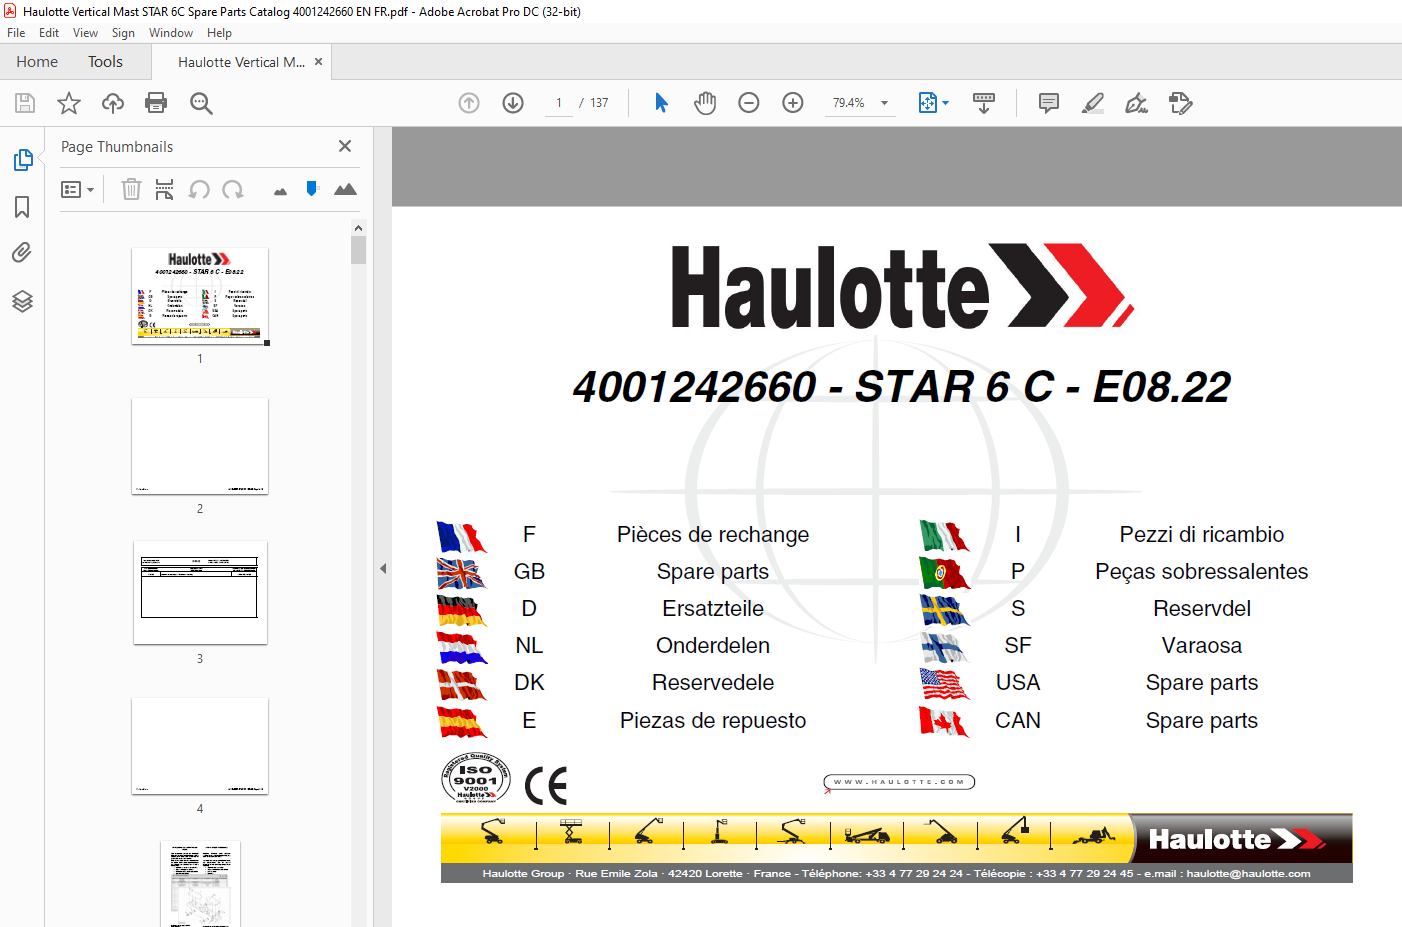Open the sign document tool

tap(1137, 103)
